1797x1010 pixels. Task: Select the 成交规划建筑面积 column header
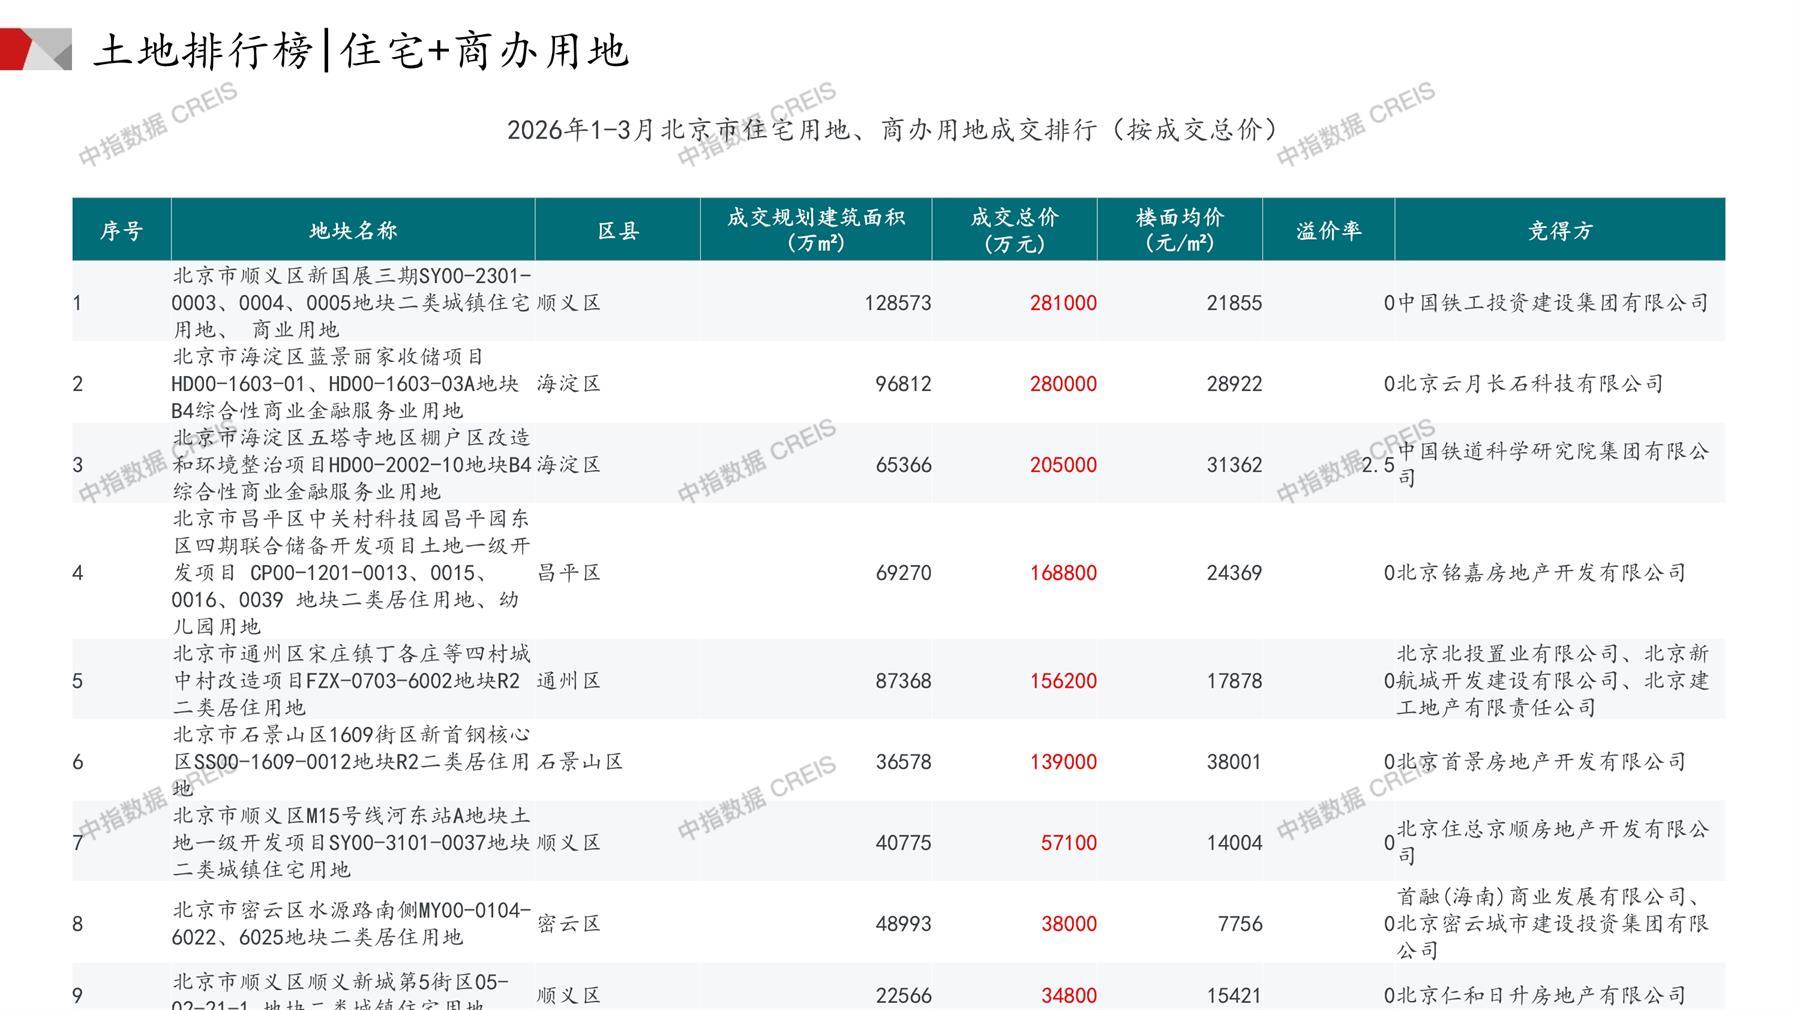point(816,230)
